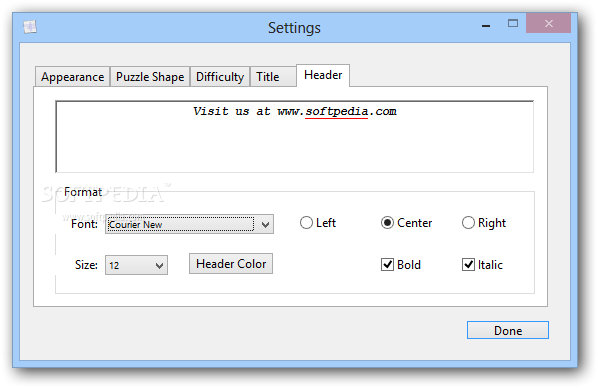Go to the Difficulty tab
The width and height of the screenshot is (598, 388).
220,77
